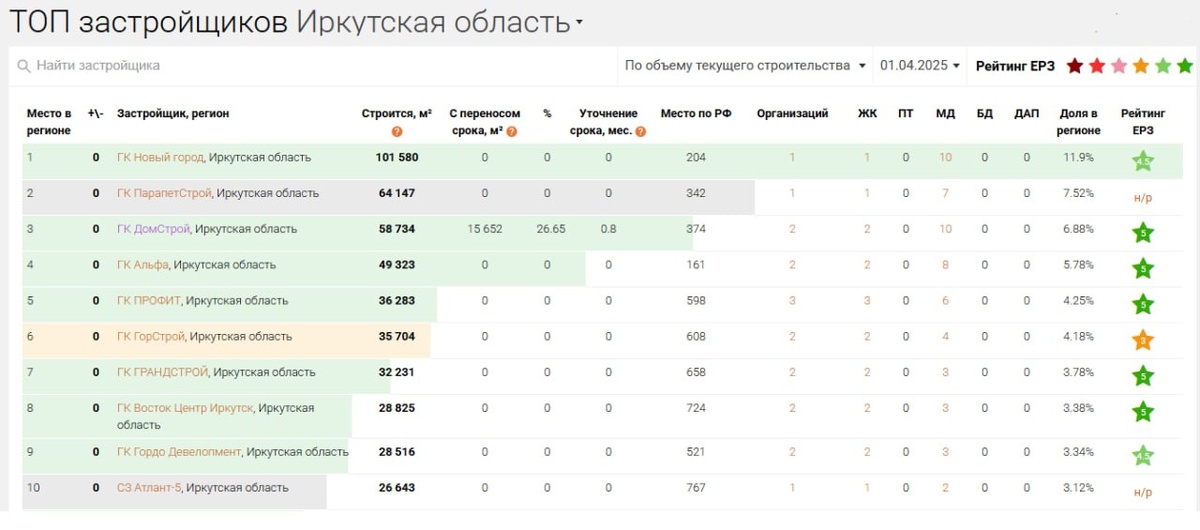Click МД count 2 for СЗ Атлант-5
Image resolution: width=1200 pixels, height=530 pixels.
pyautogui.click(x=945, y=488)
